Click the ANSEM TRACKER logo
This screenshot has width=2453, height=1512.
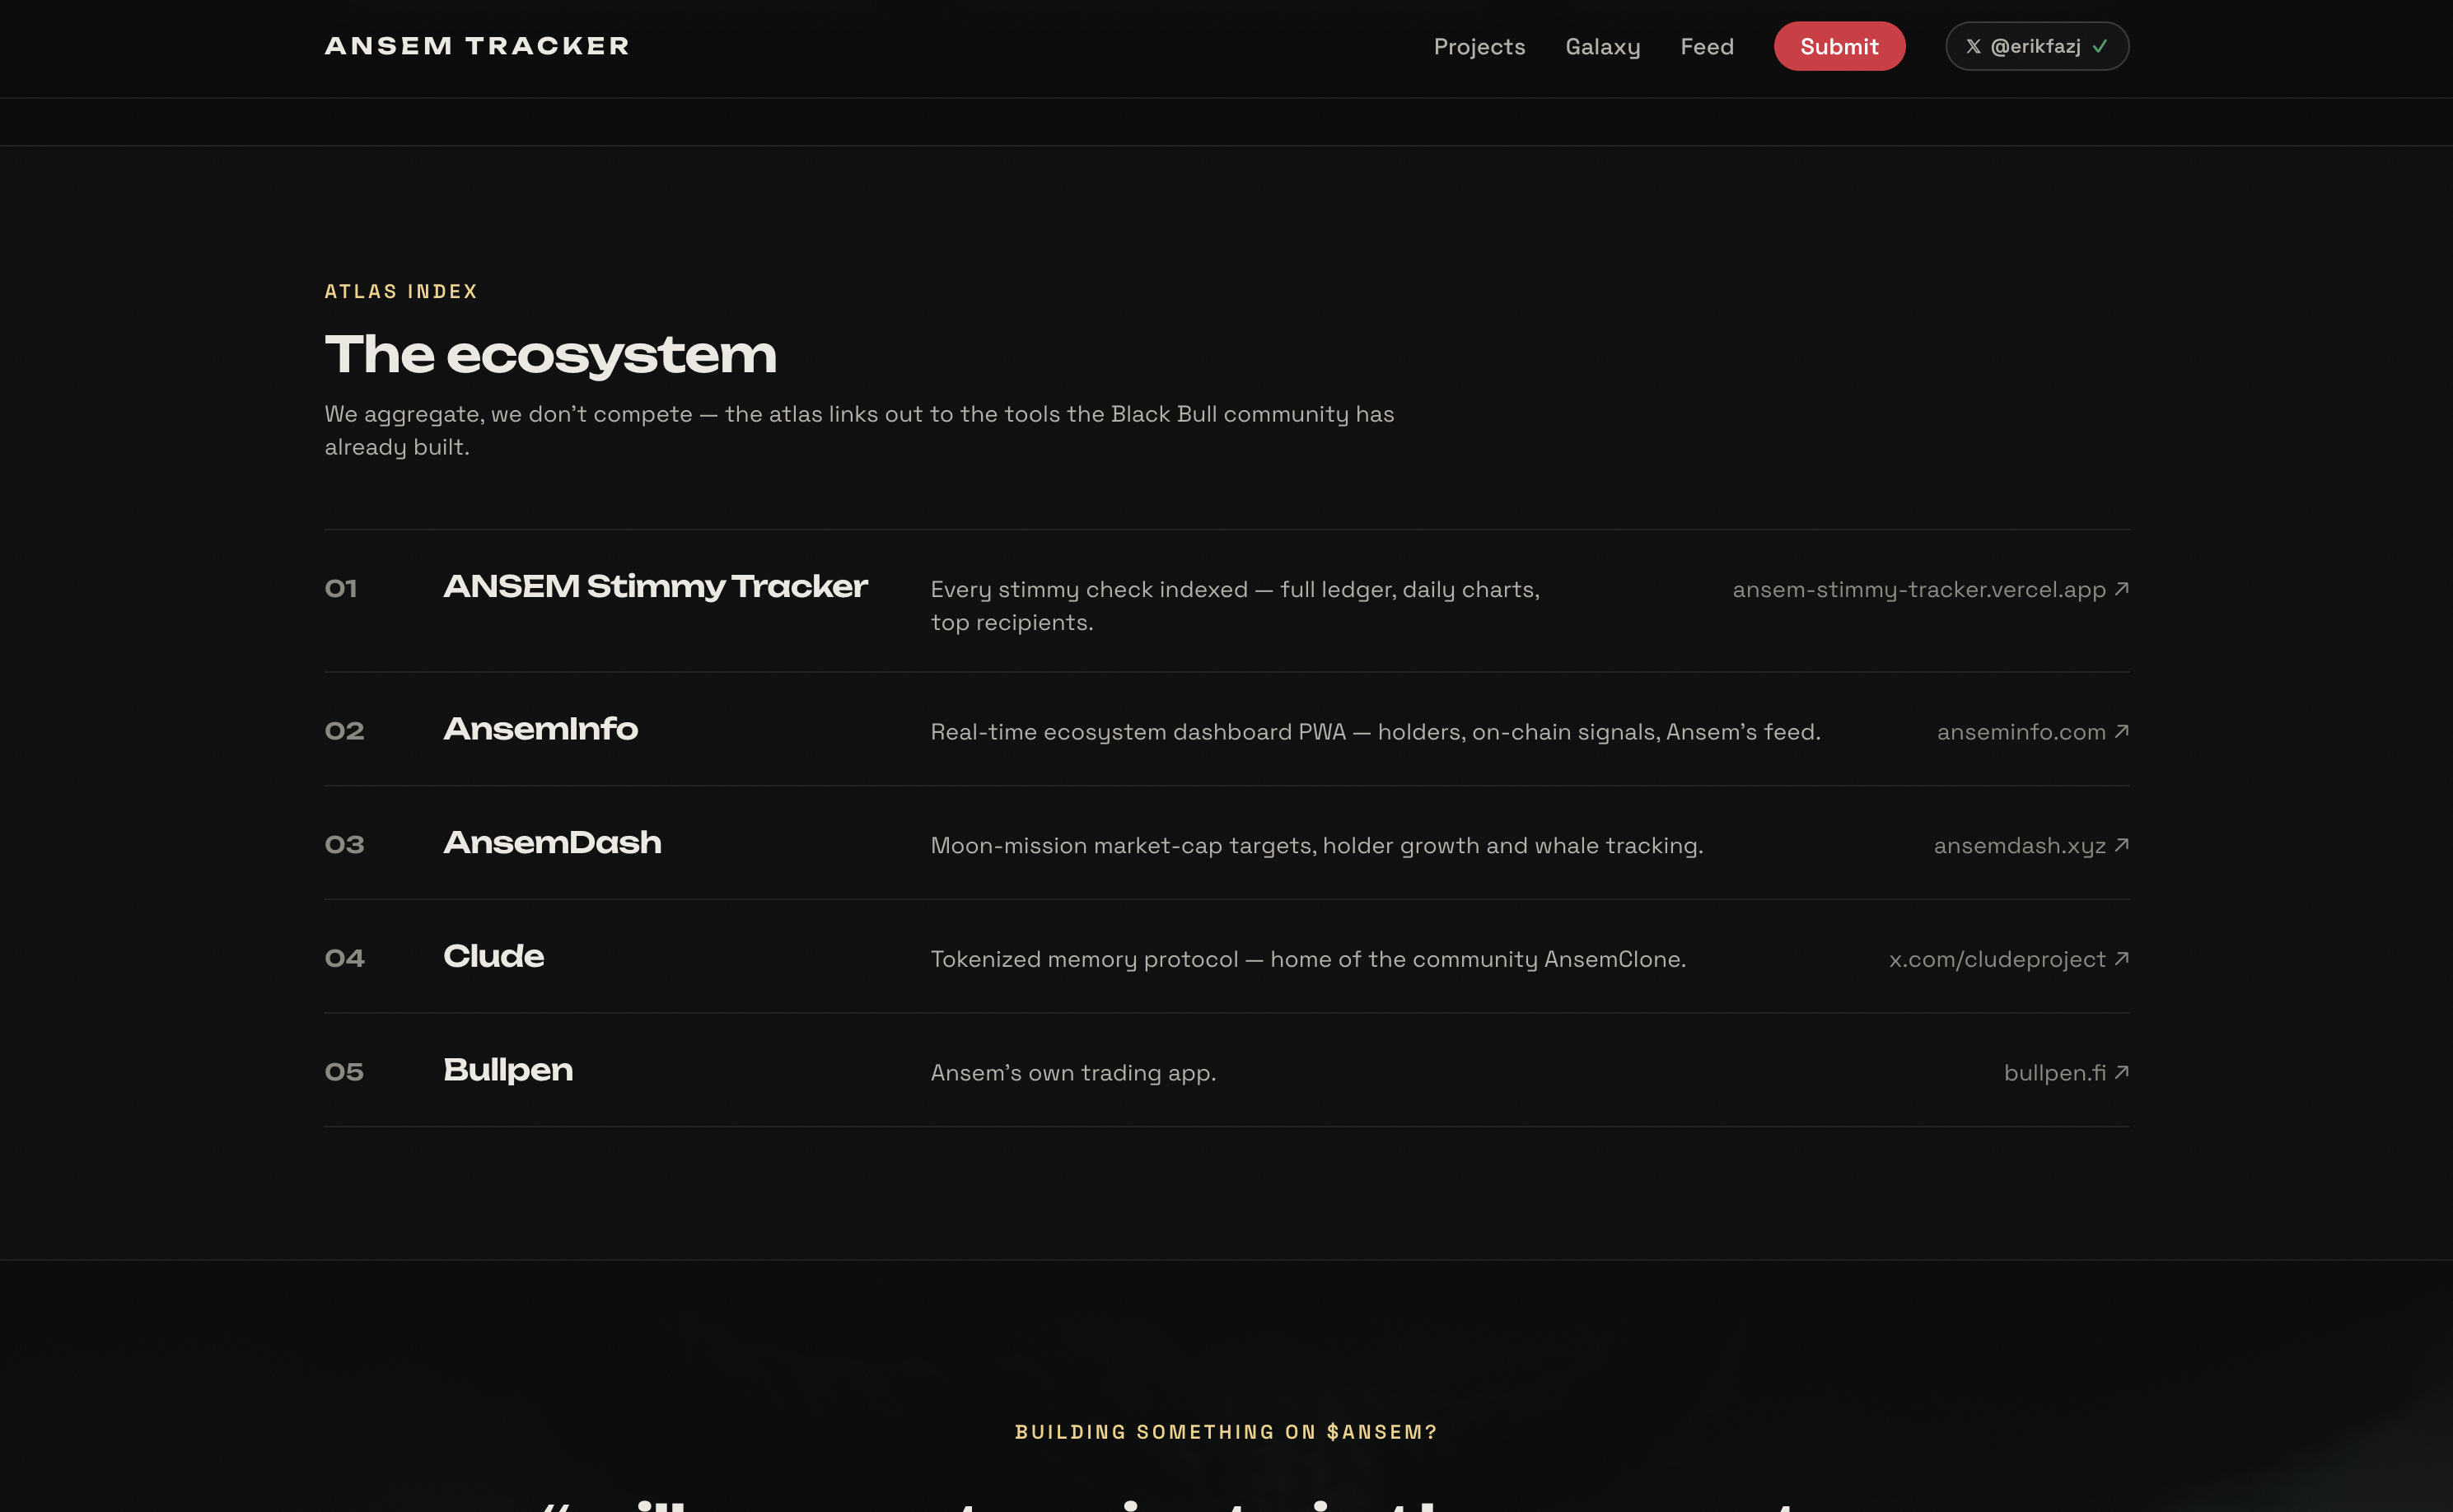click(x=477, y=46)
